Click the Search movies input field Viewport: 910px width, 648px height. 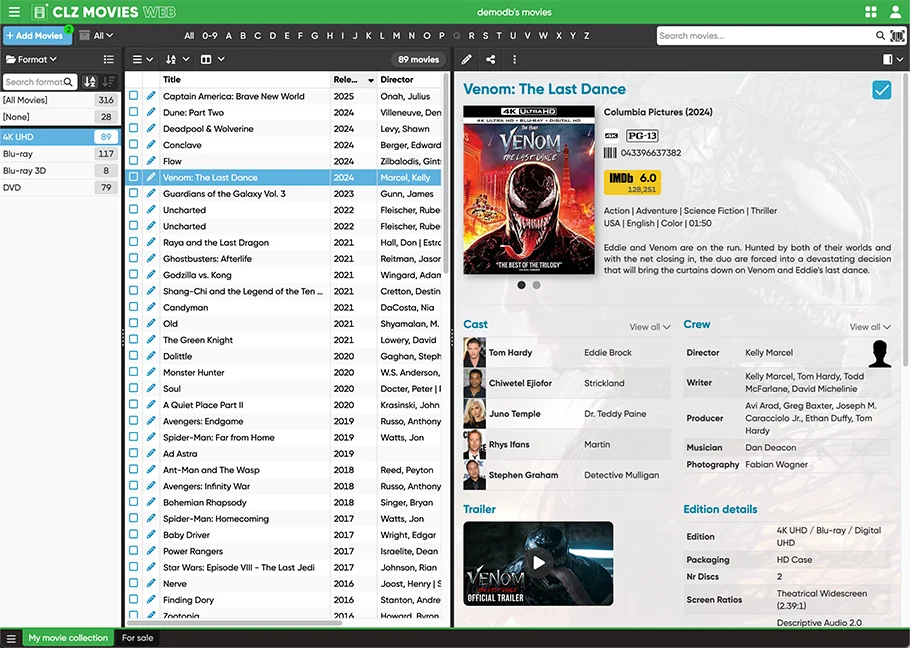(x=765, y=36)
